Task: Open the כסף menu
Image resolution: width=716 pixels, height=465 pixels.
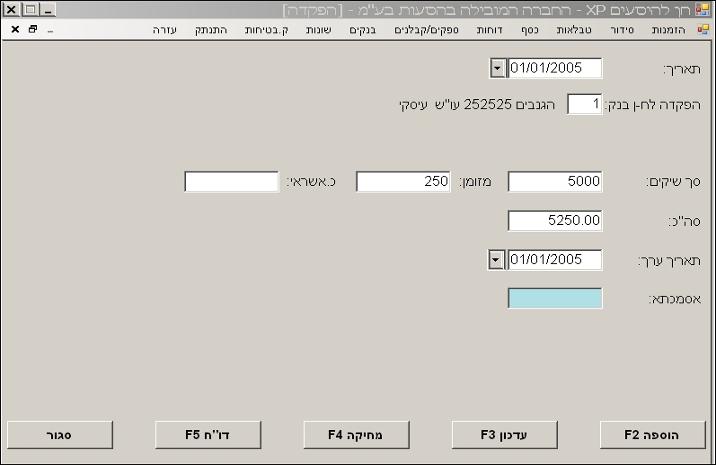Action: [530, 30]
